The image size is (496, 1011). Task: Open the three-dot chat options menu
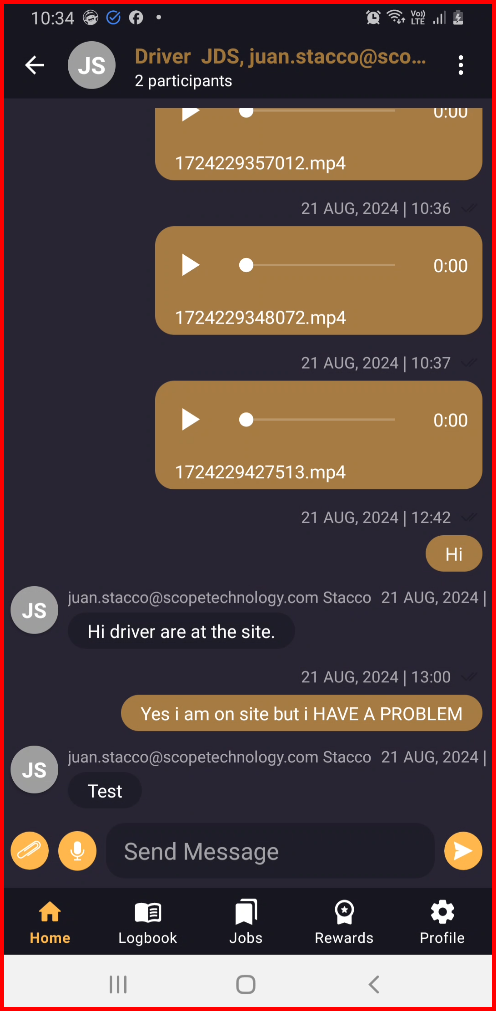[x=461, y=65]
